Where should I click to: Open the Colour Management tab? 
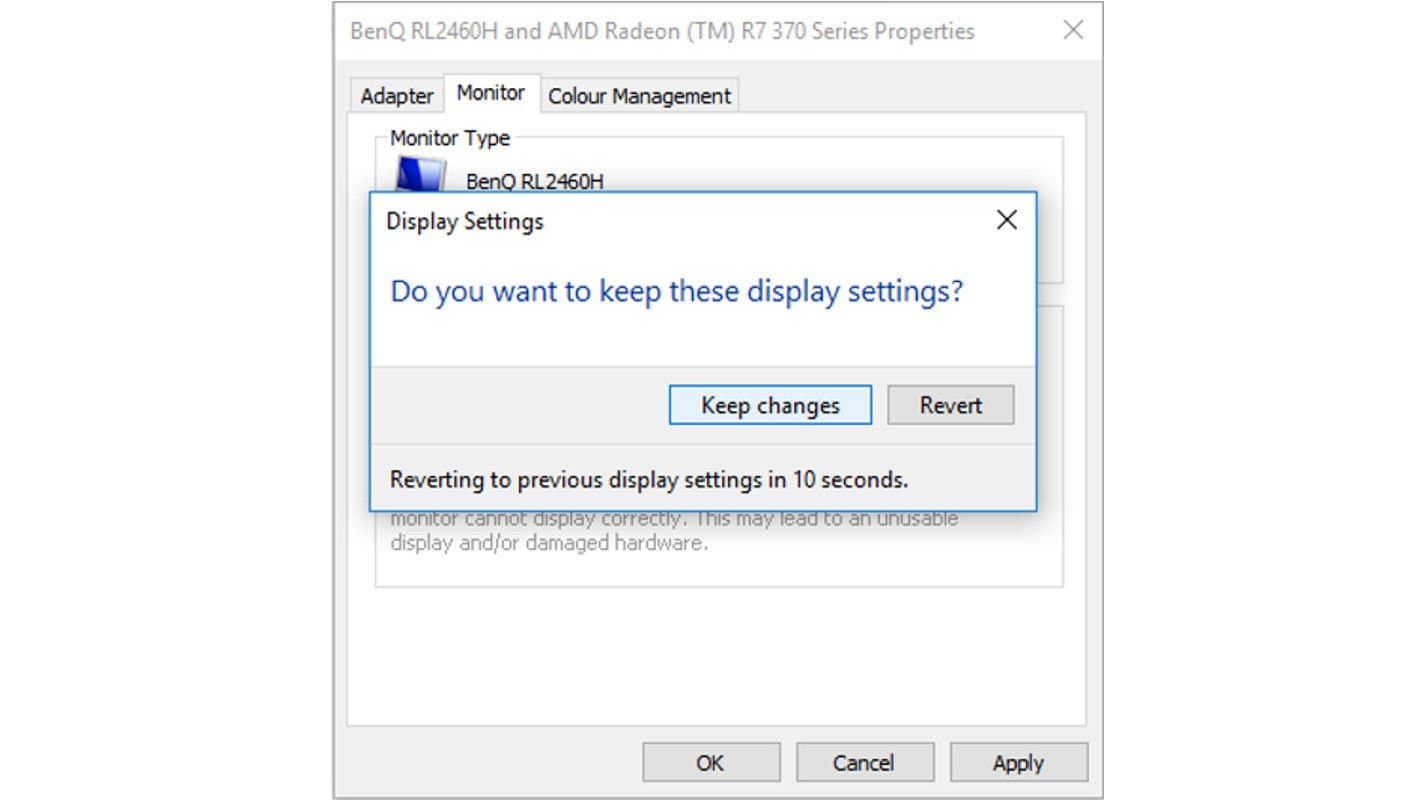640,96
